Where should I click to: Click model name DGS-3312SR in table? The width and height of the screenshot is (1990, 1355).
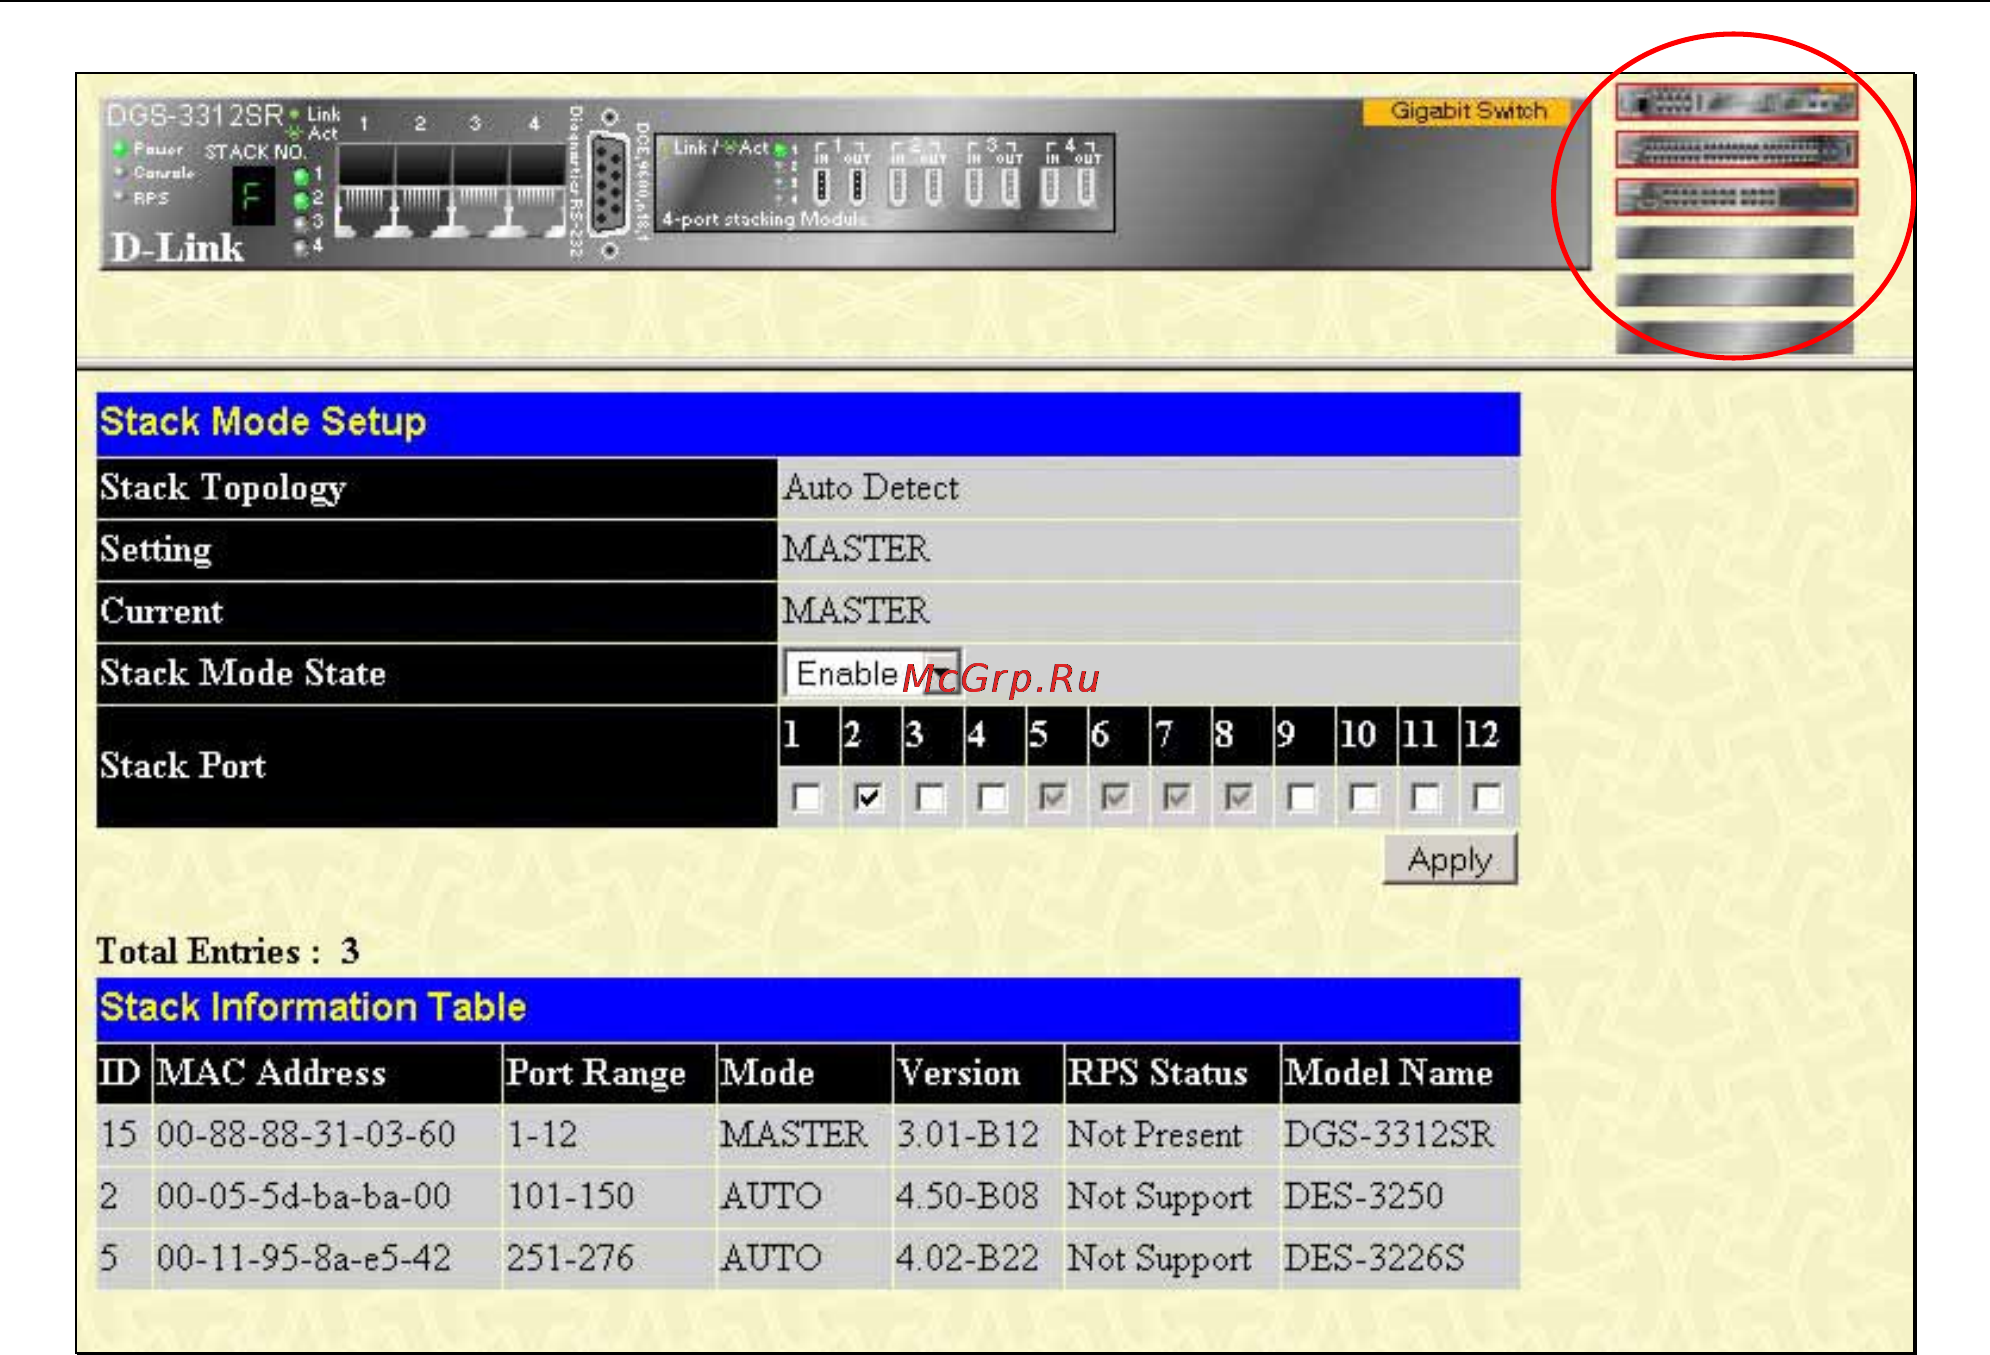pos(1390,1135)
